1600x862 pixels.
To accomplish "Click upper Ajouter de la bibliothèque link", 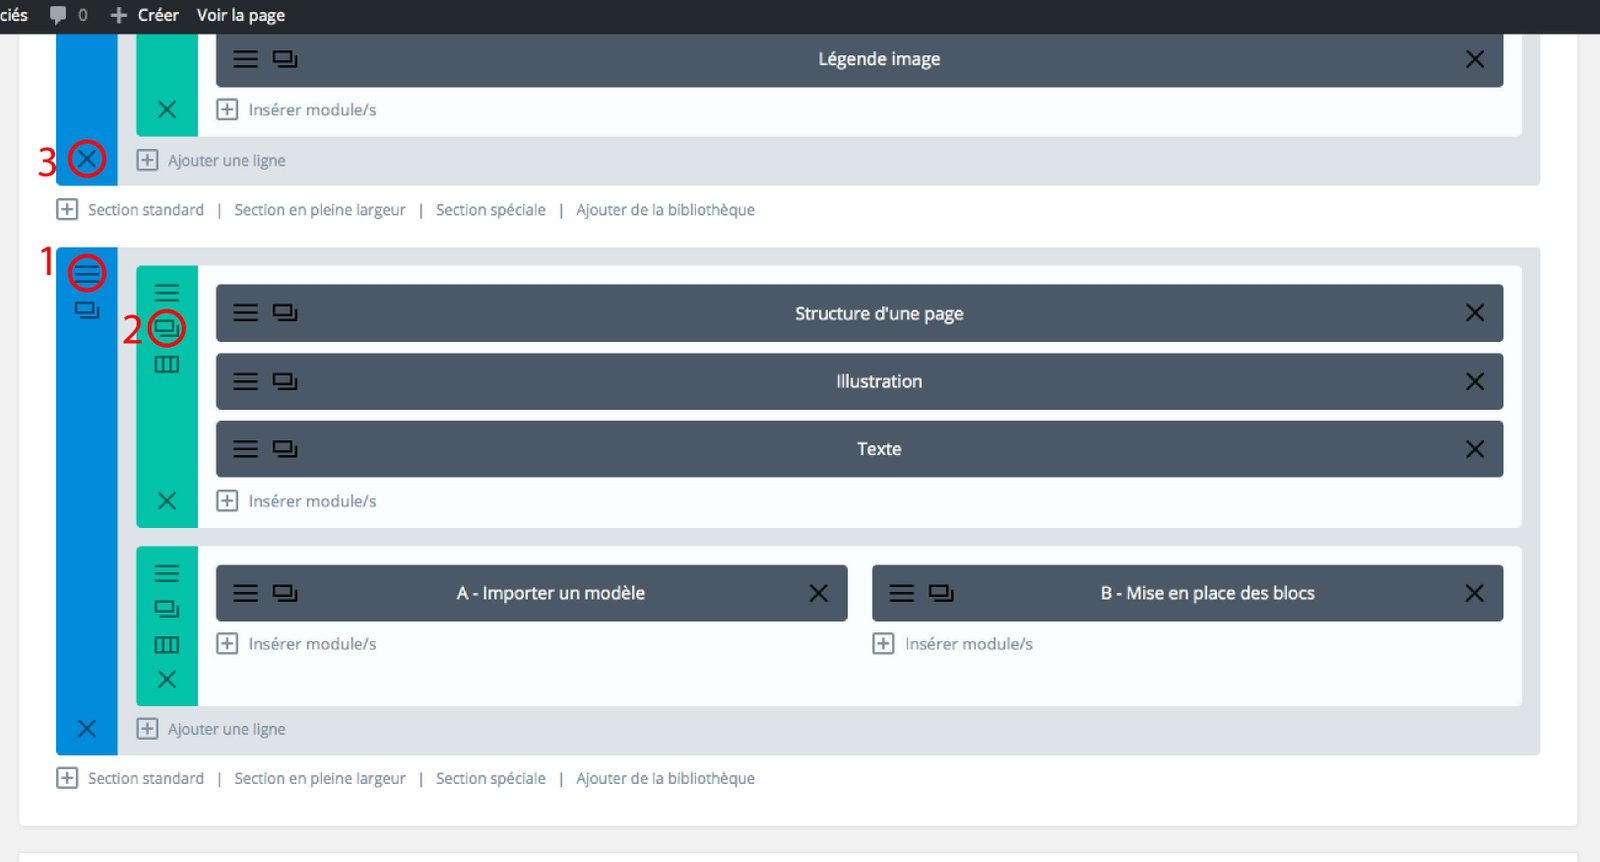I will click(665, 210).
